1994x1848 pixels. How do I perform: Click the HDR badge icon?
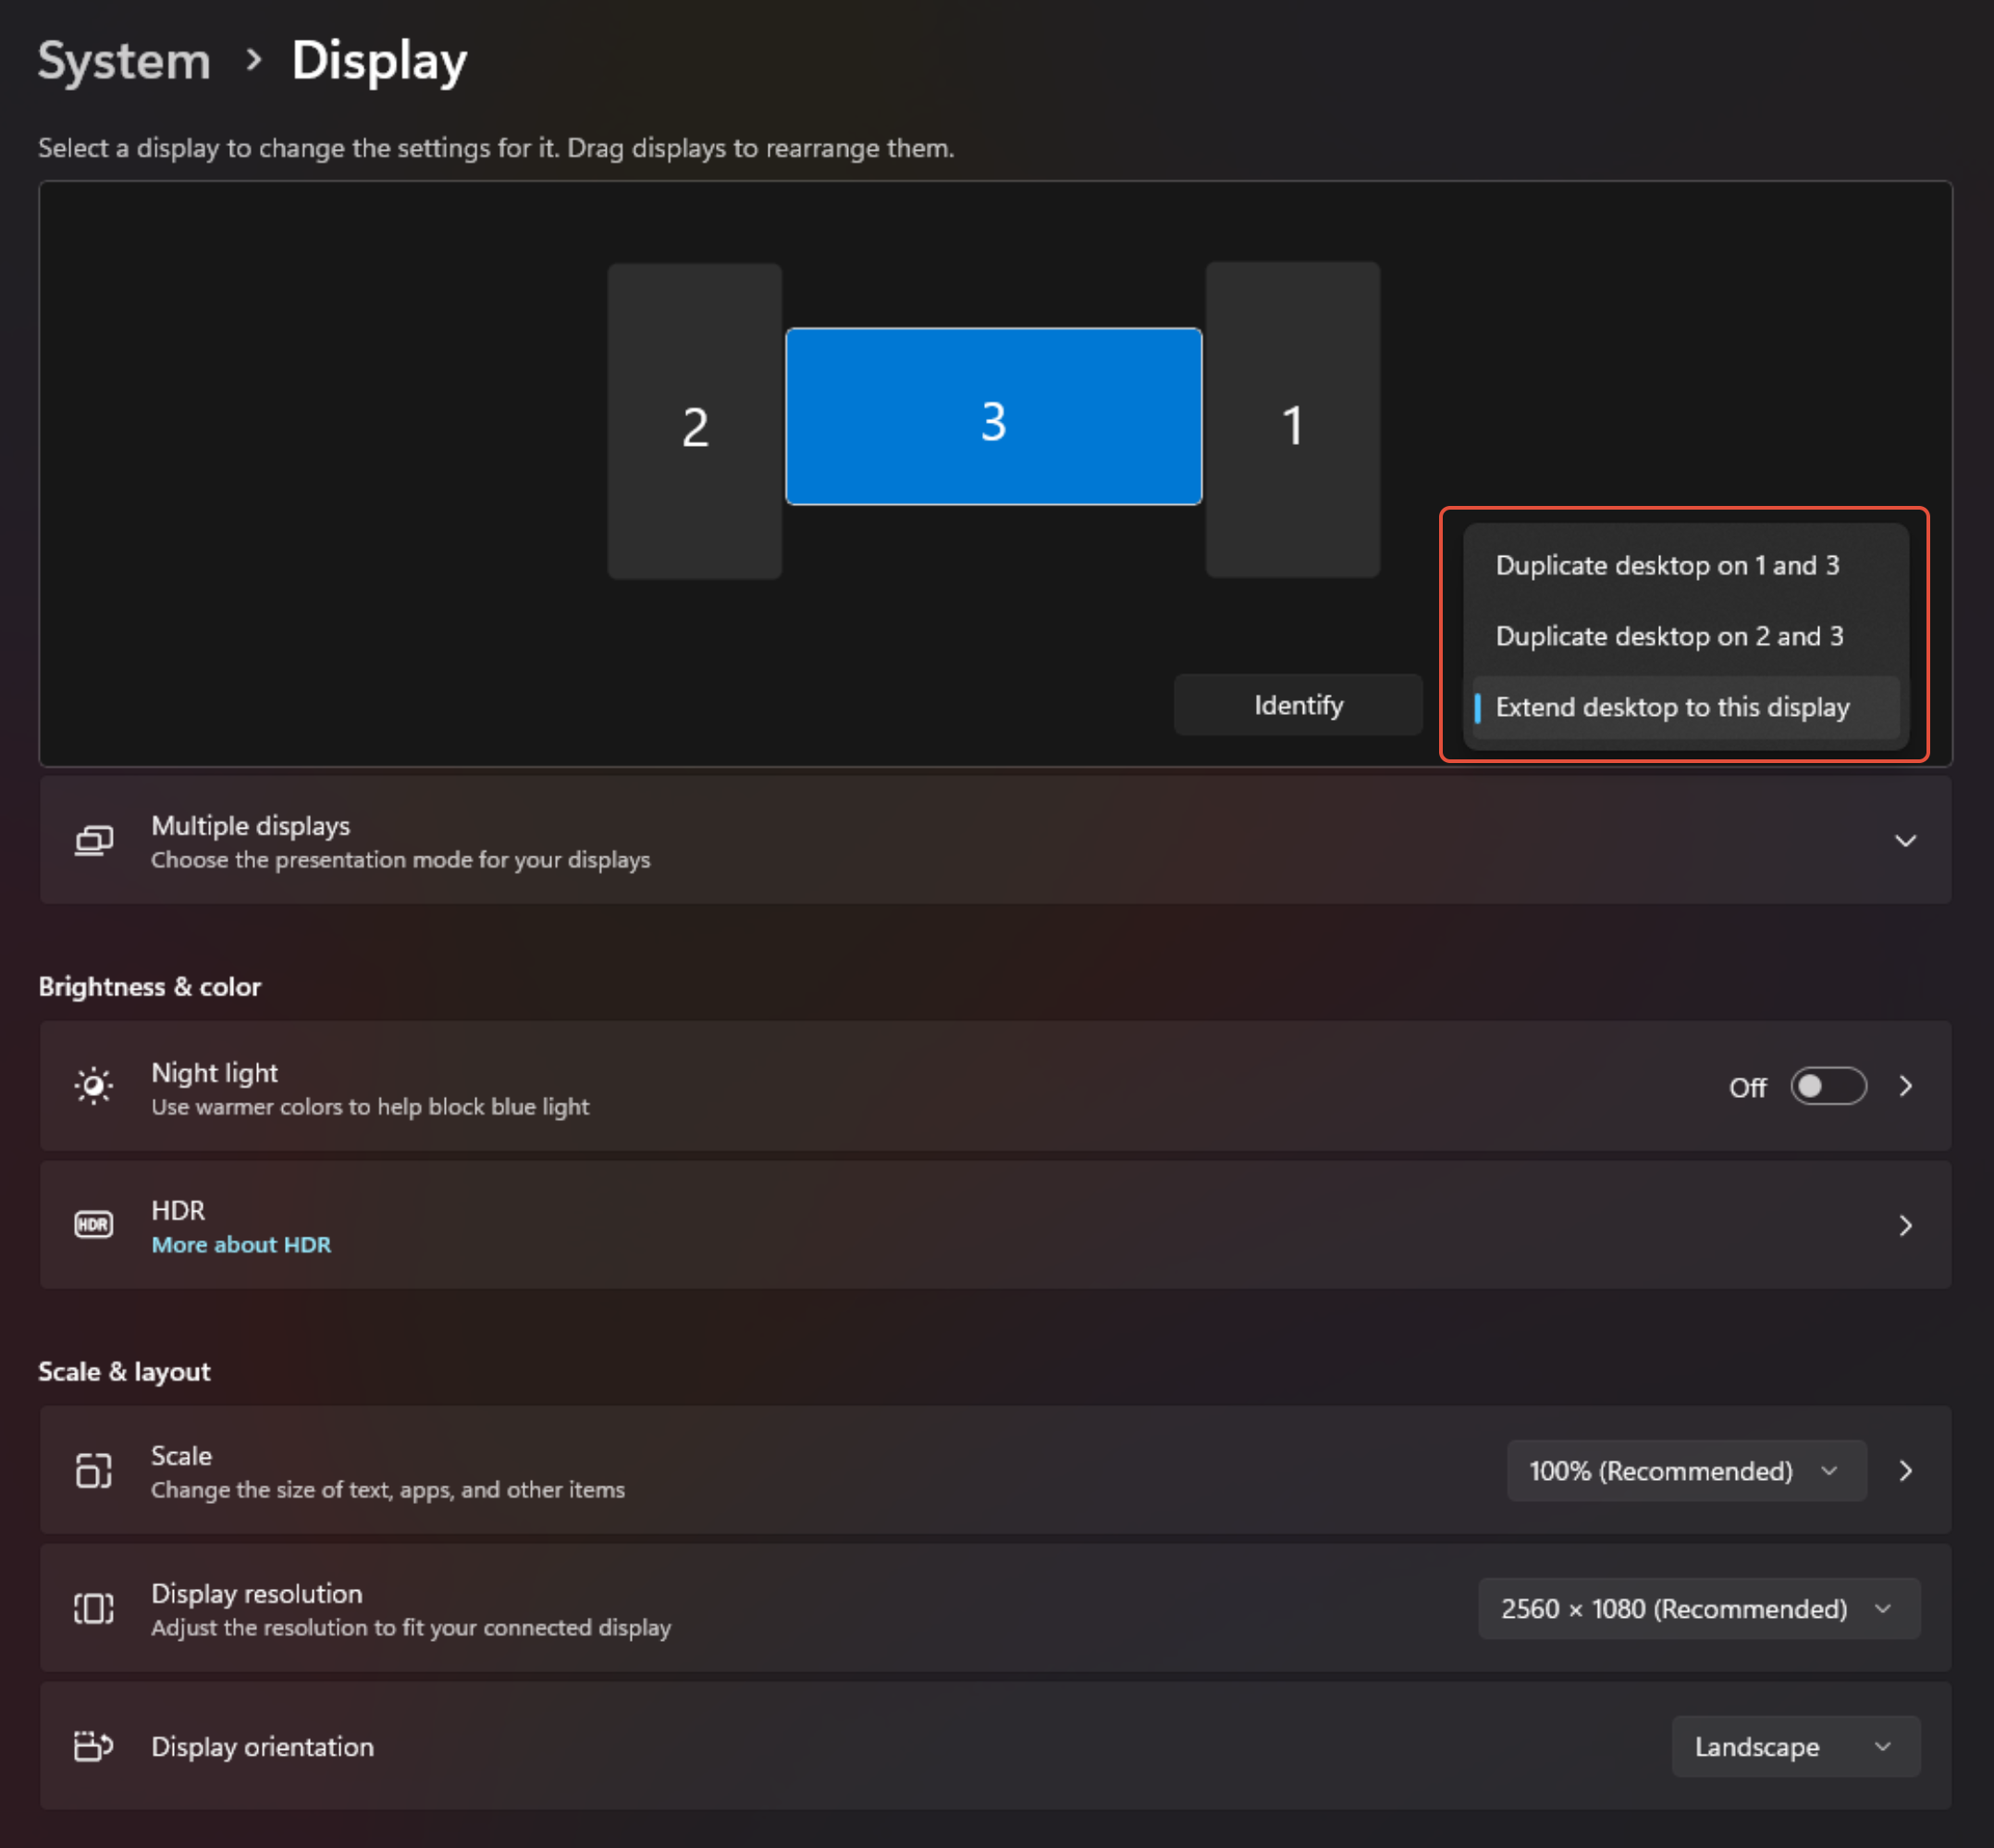tap(93, 1223)
